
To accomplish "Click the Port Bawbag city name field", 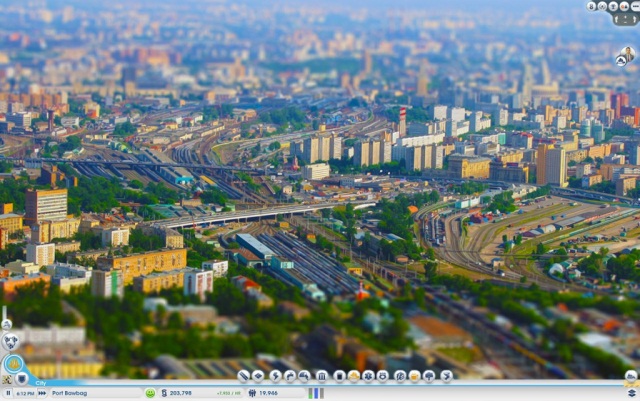I will coord(96,393).
